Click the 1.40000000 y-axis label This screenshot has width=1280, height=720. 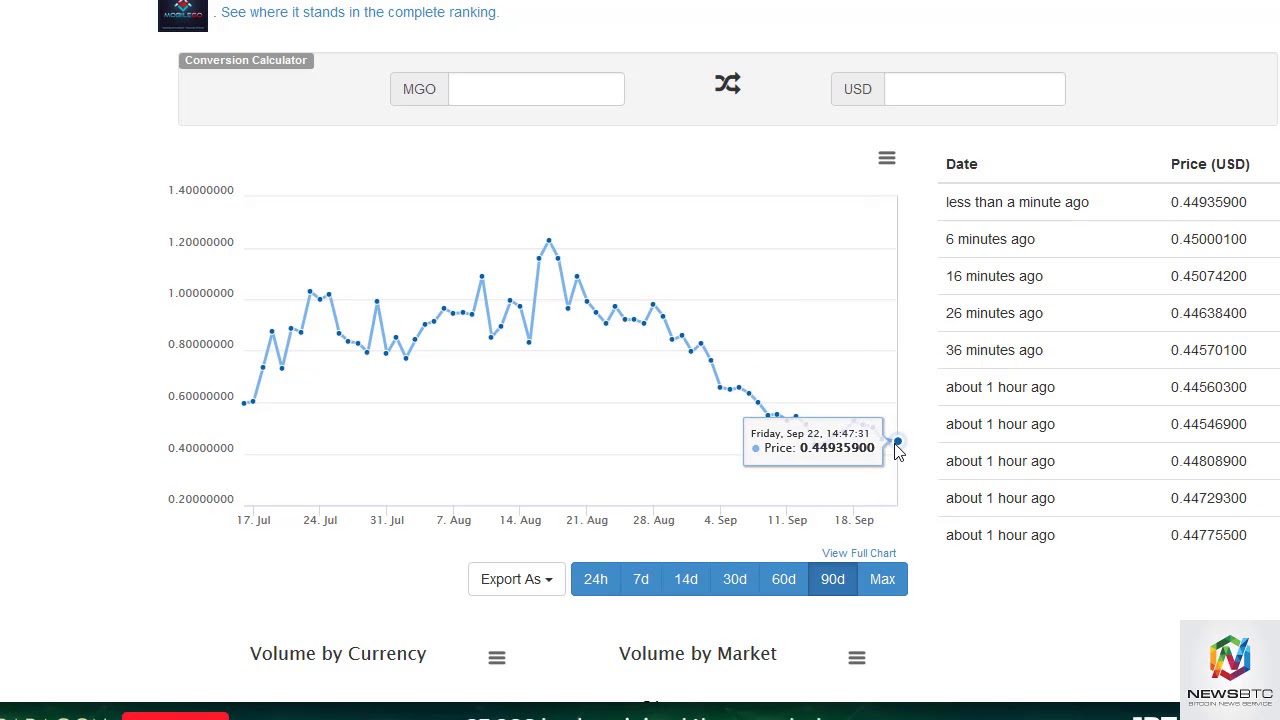pyautogui.click(x=201, y=190)
